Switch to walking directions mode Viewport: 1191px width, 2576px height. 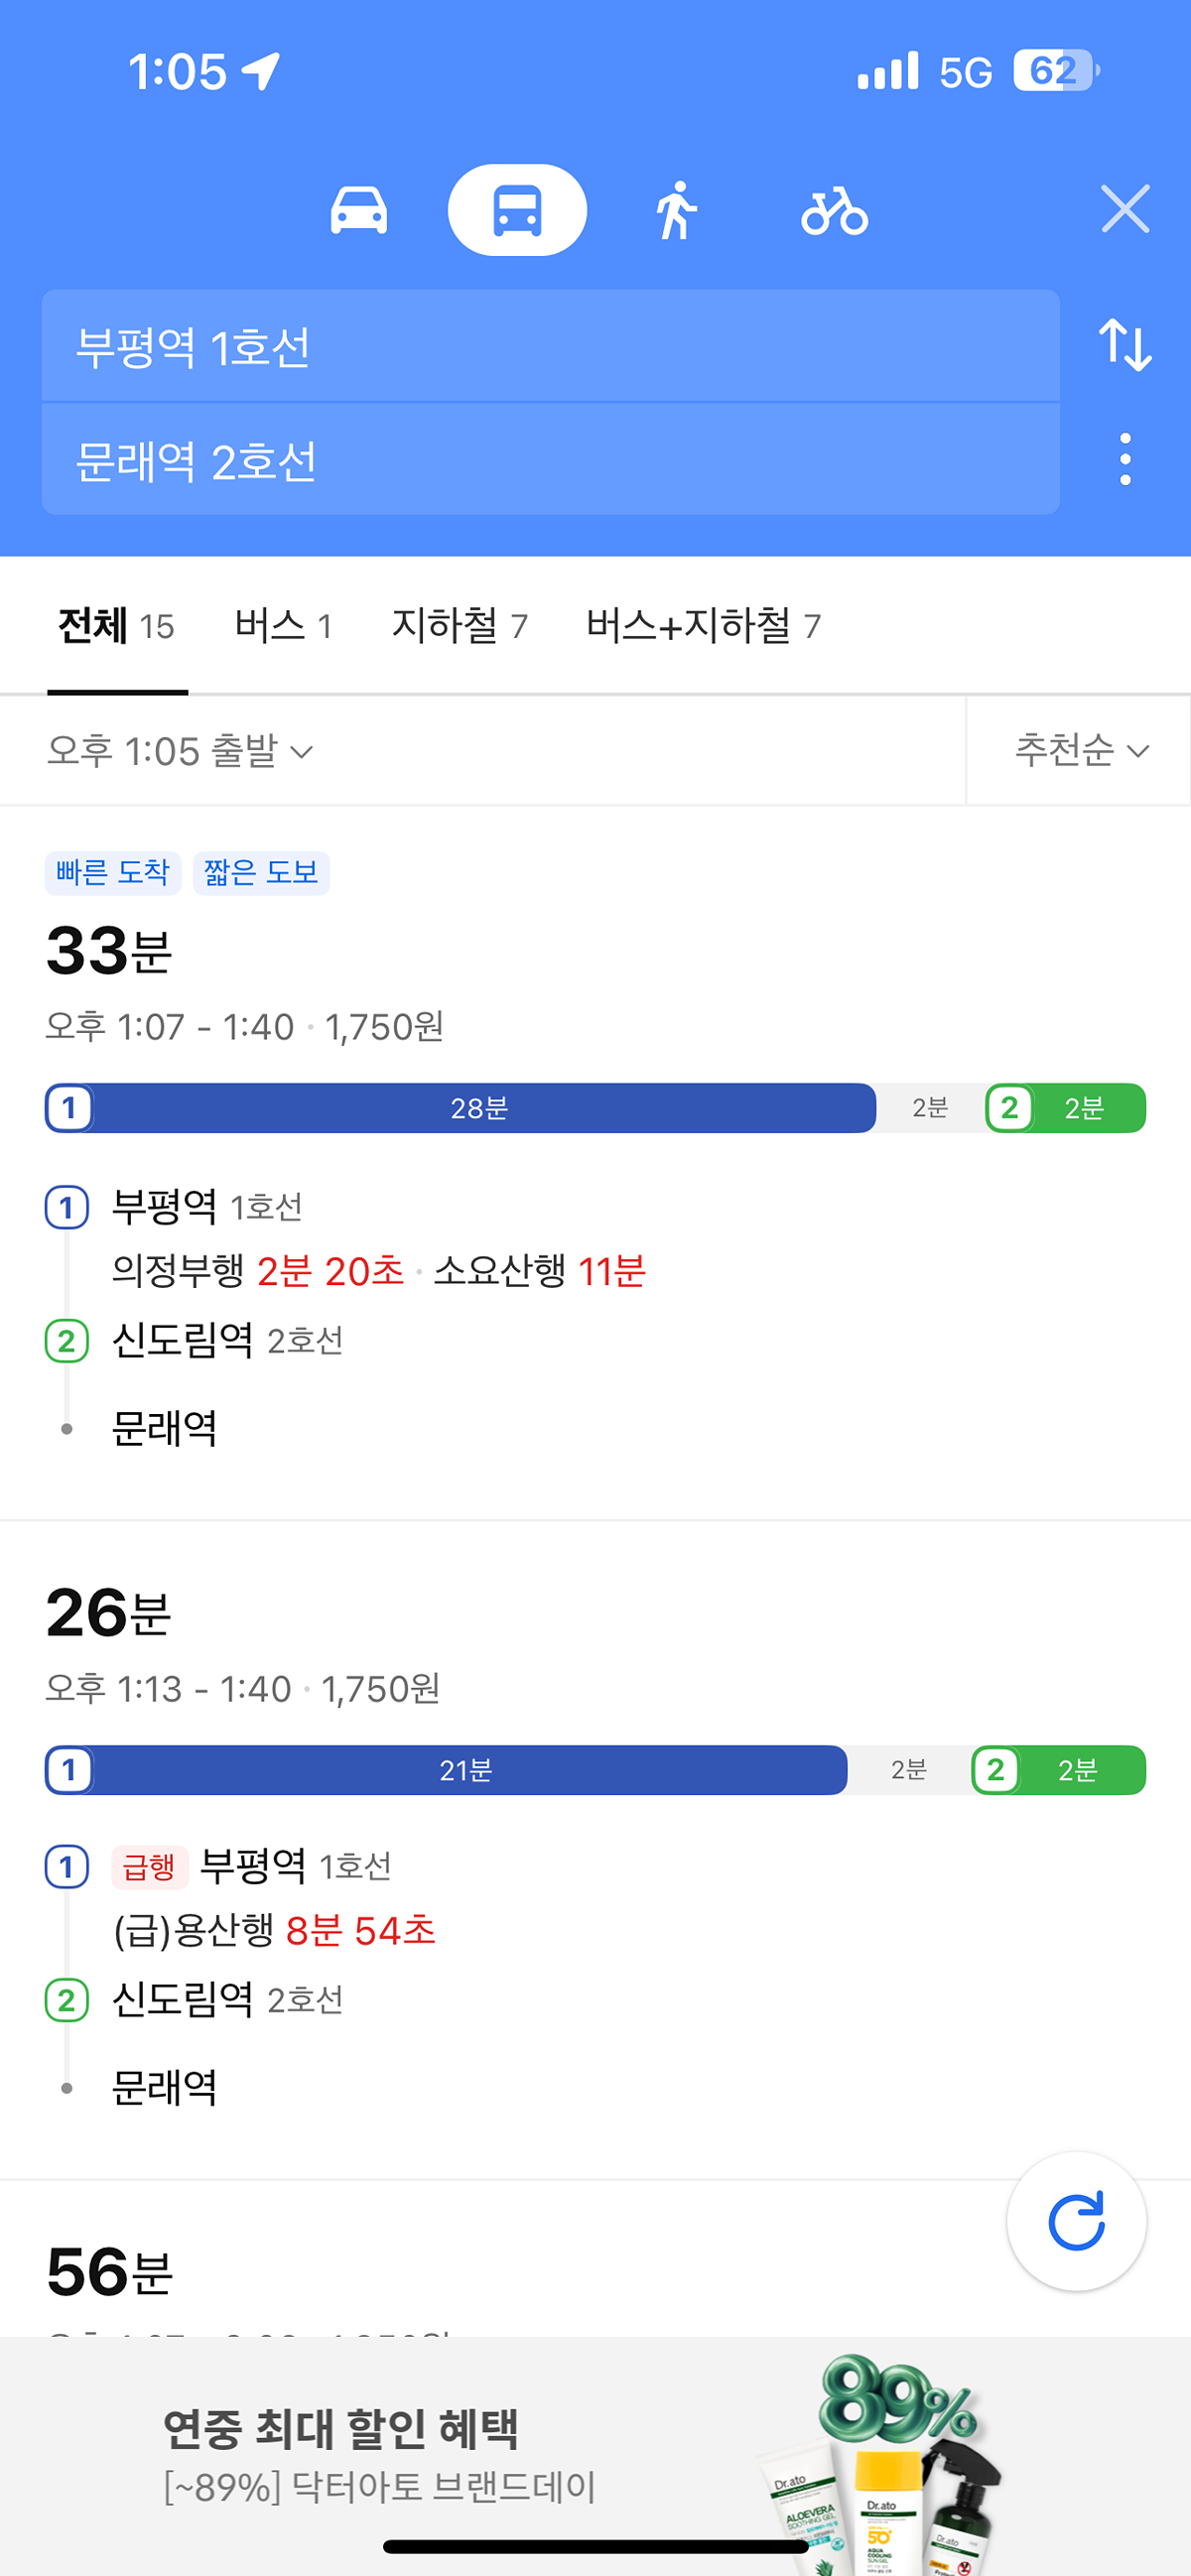(677, 210)
